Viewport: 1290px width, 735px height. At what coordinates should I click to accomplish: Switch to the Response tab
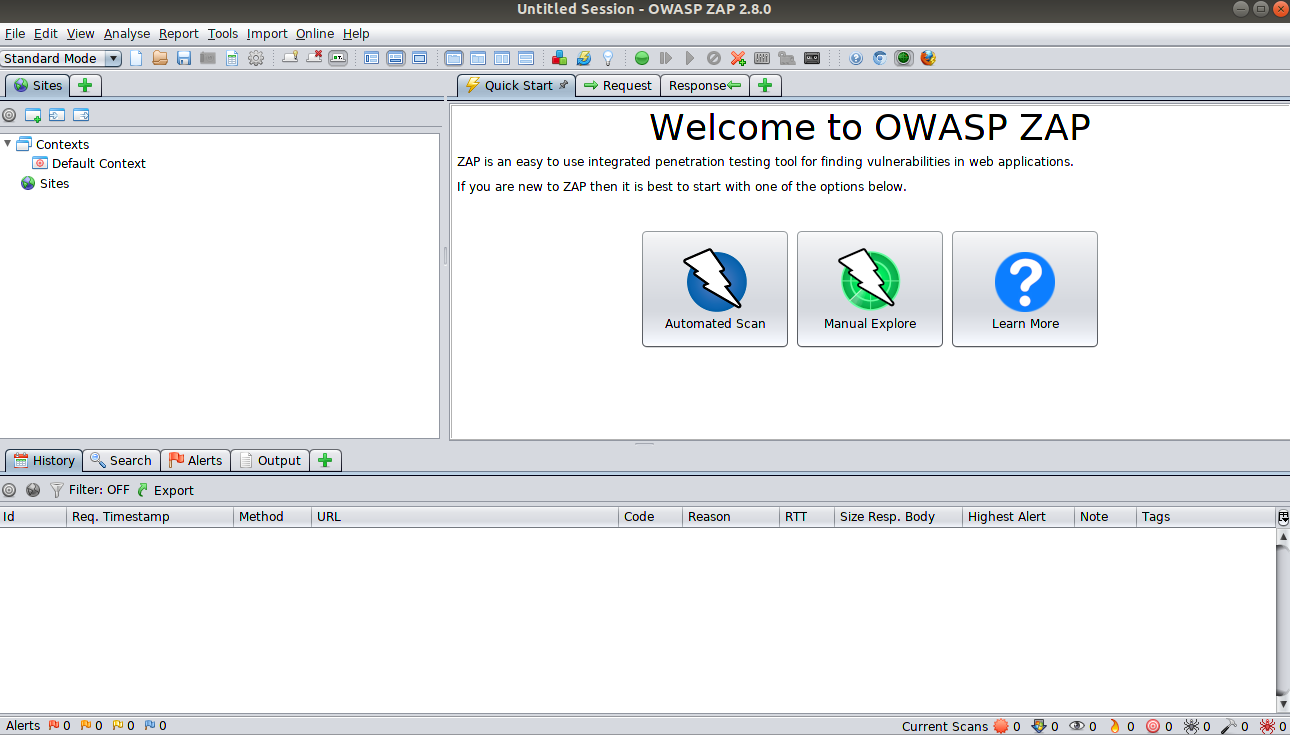pos(705,86)
